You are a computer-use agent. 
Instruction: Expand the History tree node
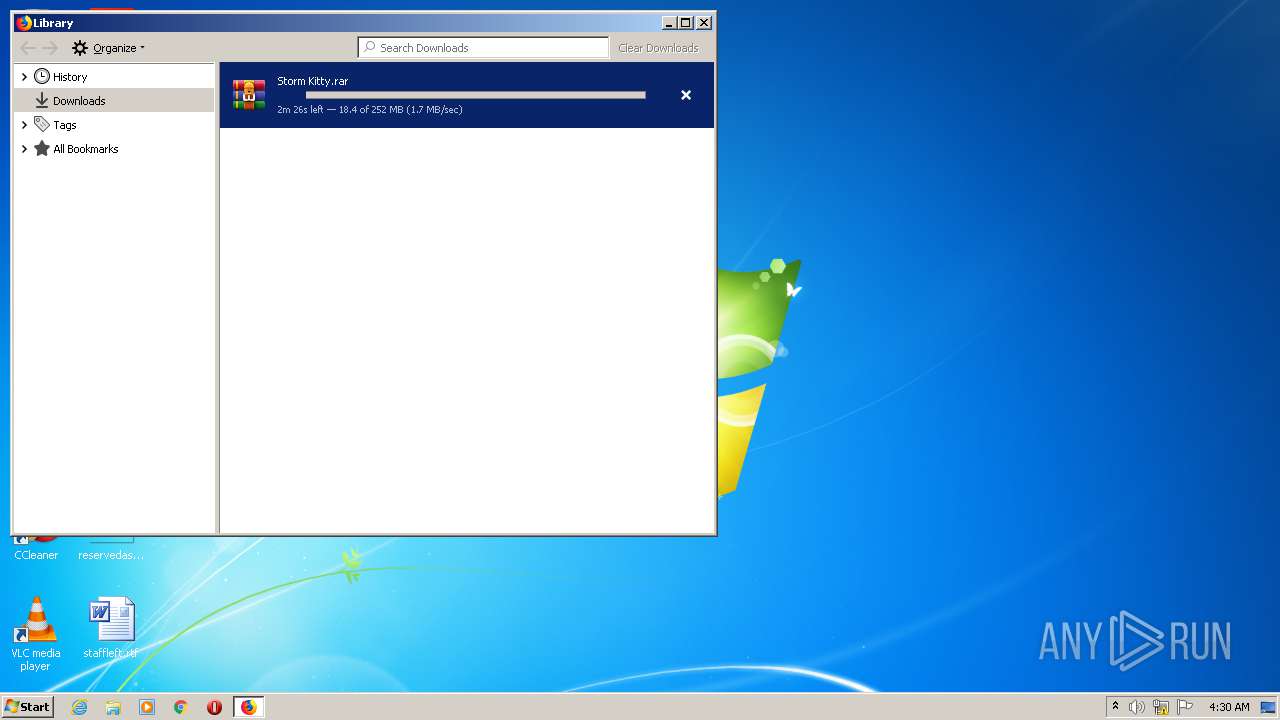point(24,77)
